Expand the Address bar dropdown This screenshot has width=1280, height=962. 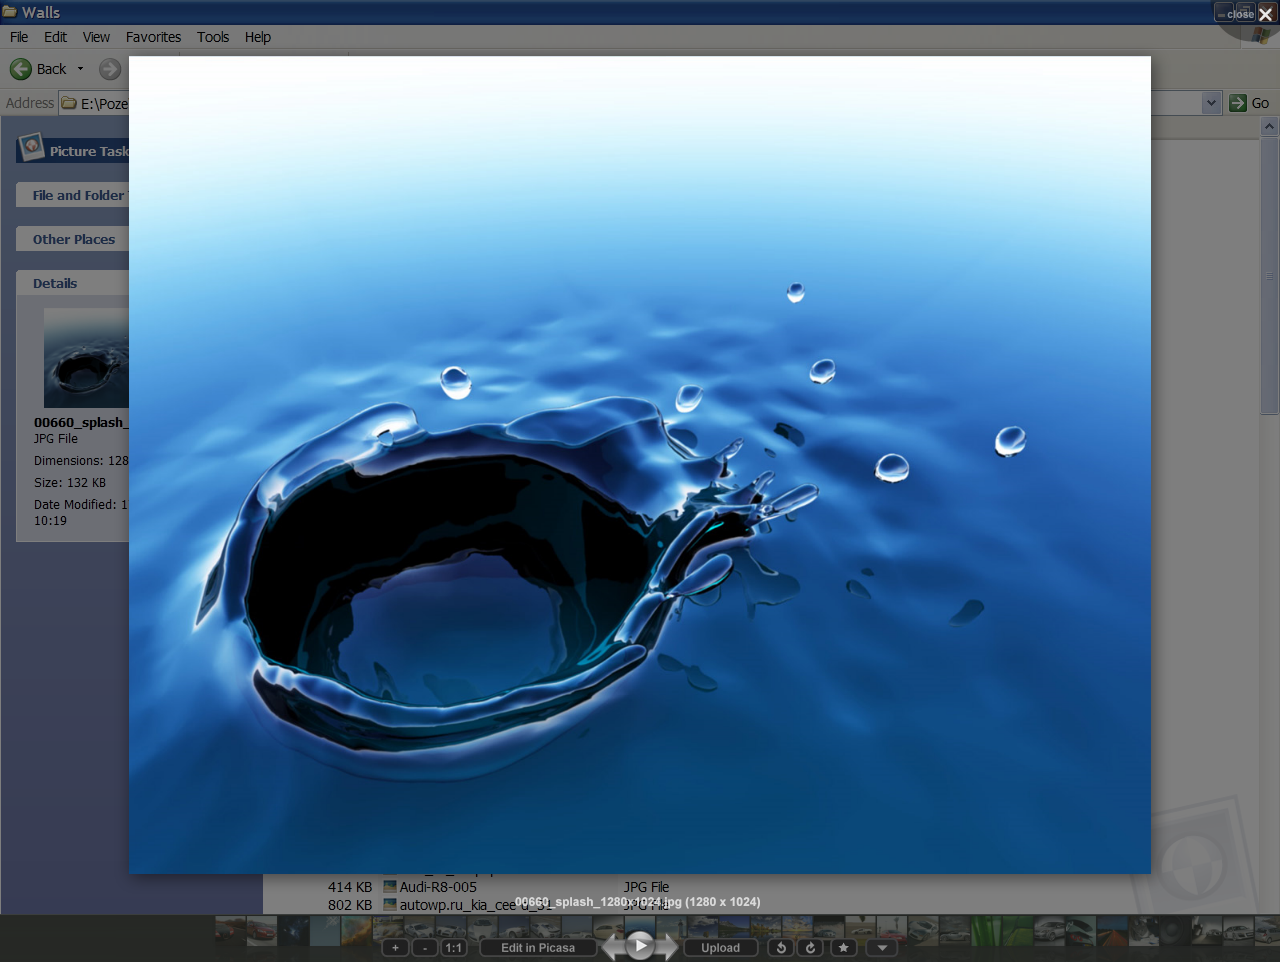1211,103
